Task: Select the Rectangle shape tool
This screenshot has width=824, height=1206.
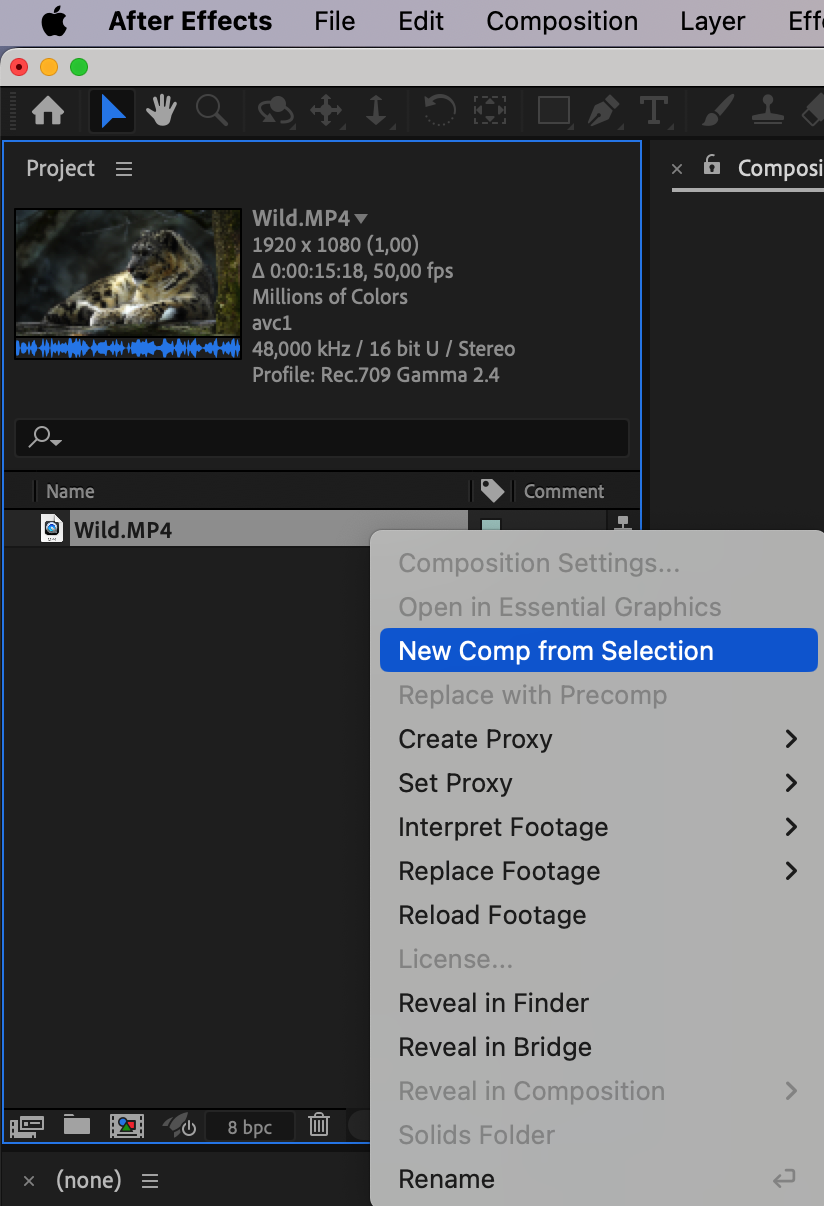Action: point(553,110)
